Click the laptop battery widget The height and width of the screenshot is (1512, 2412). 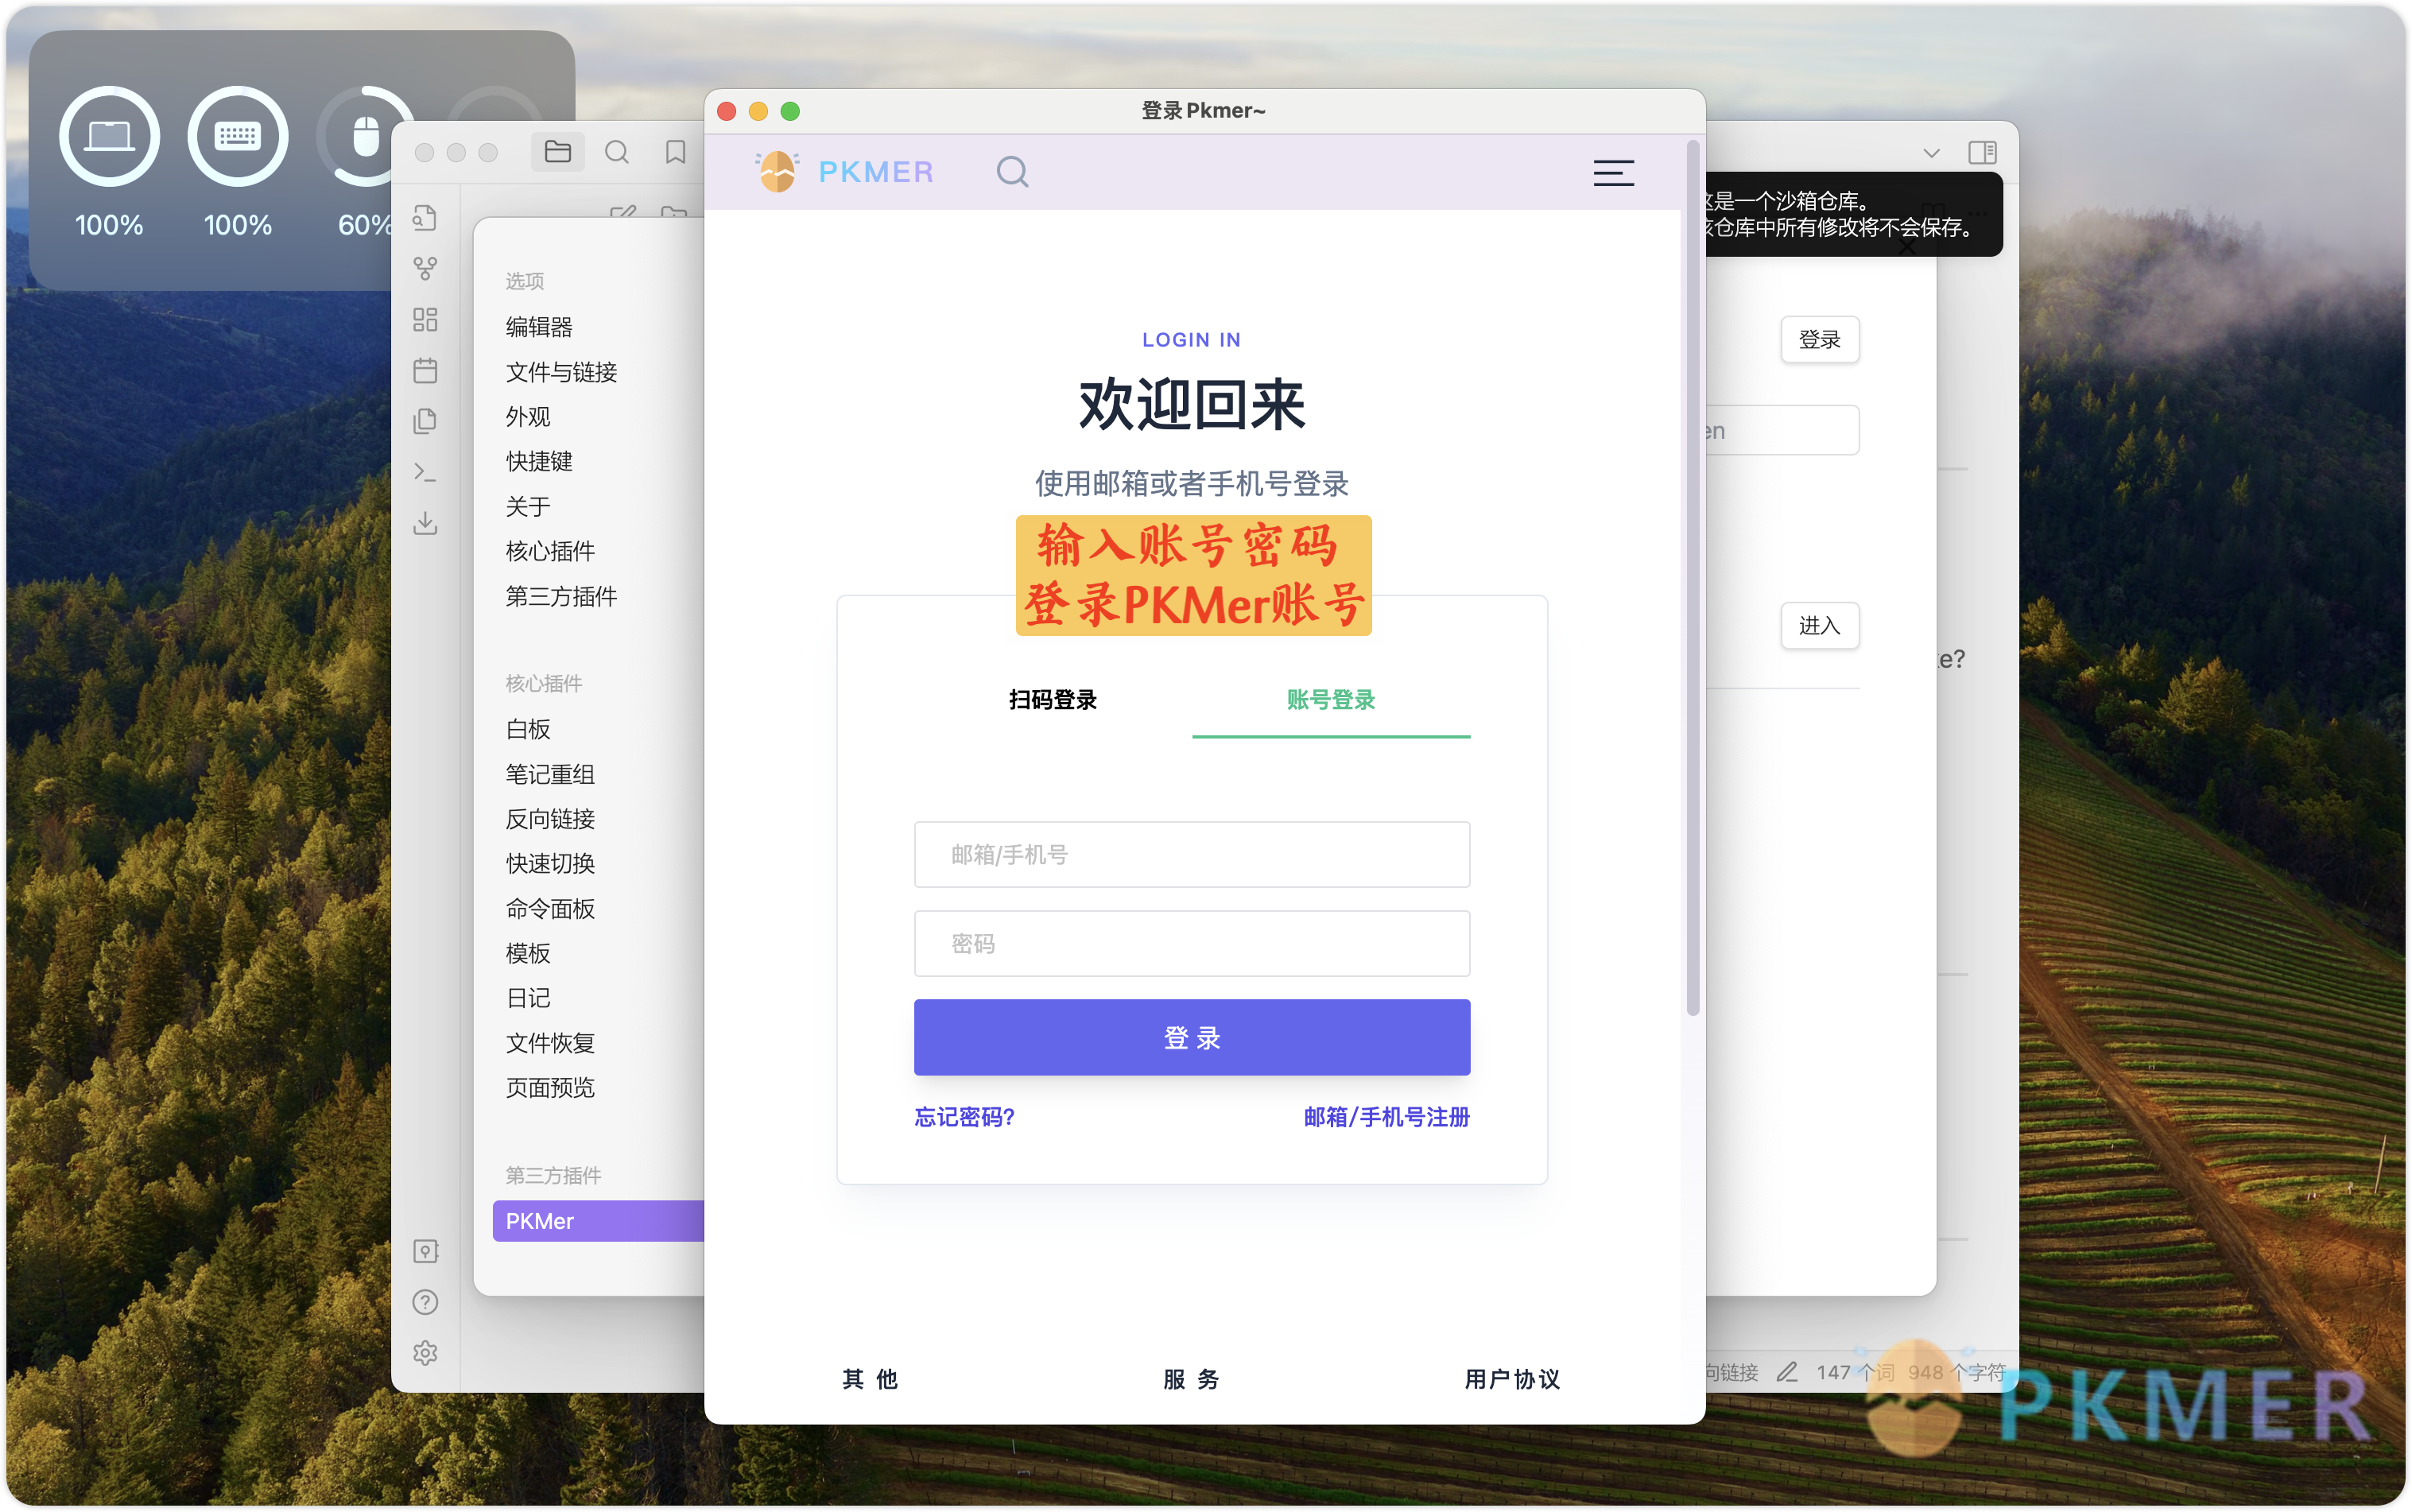(x=109, y=136)
